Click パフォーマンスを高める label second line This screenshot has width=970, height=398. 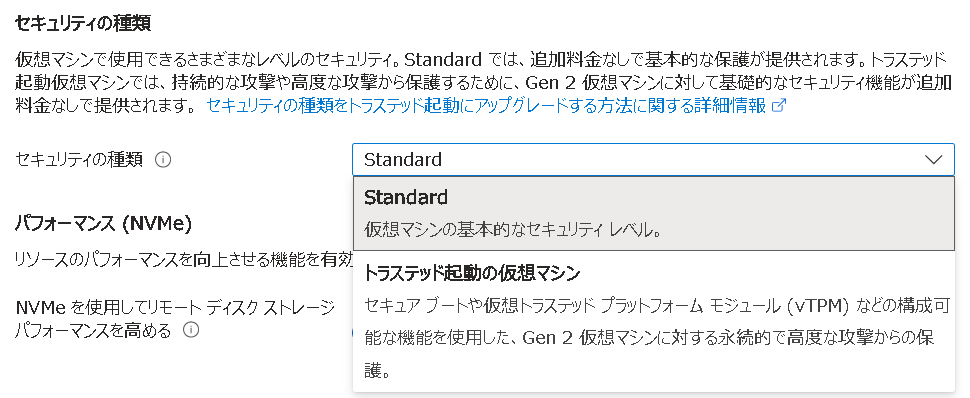[93, 331]
